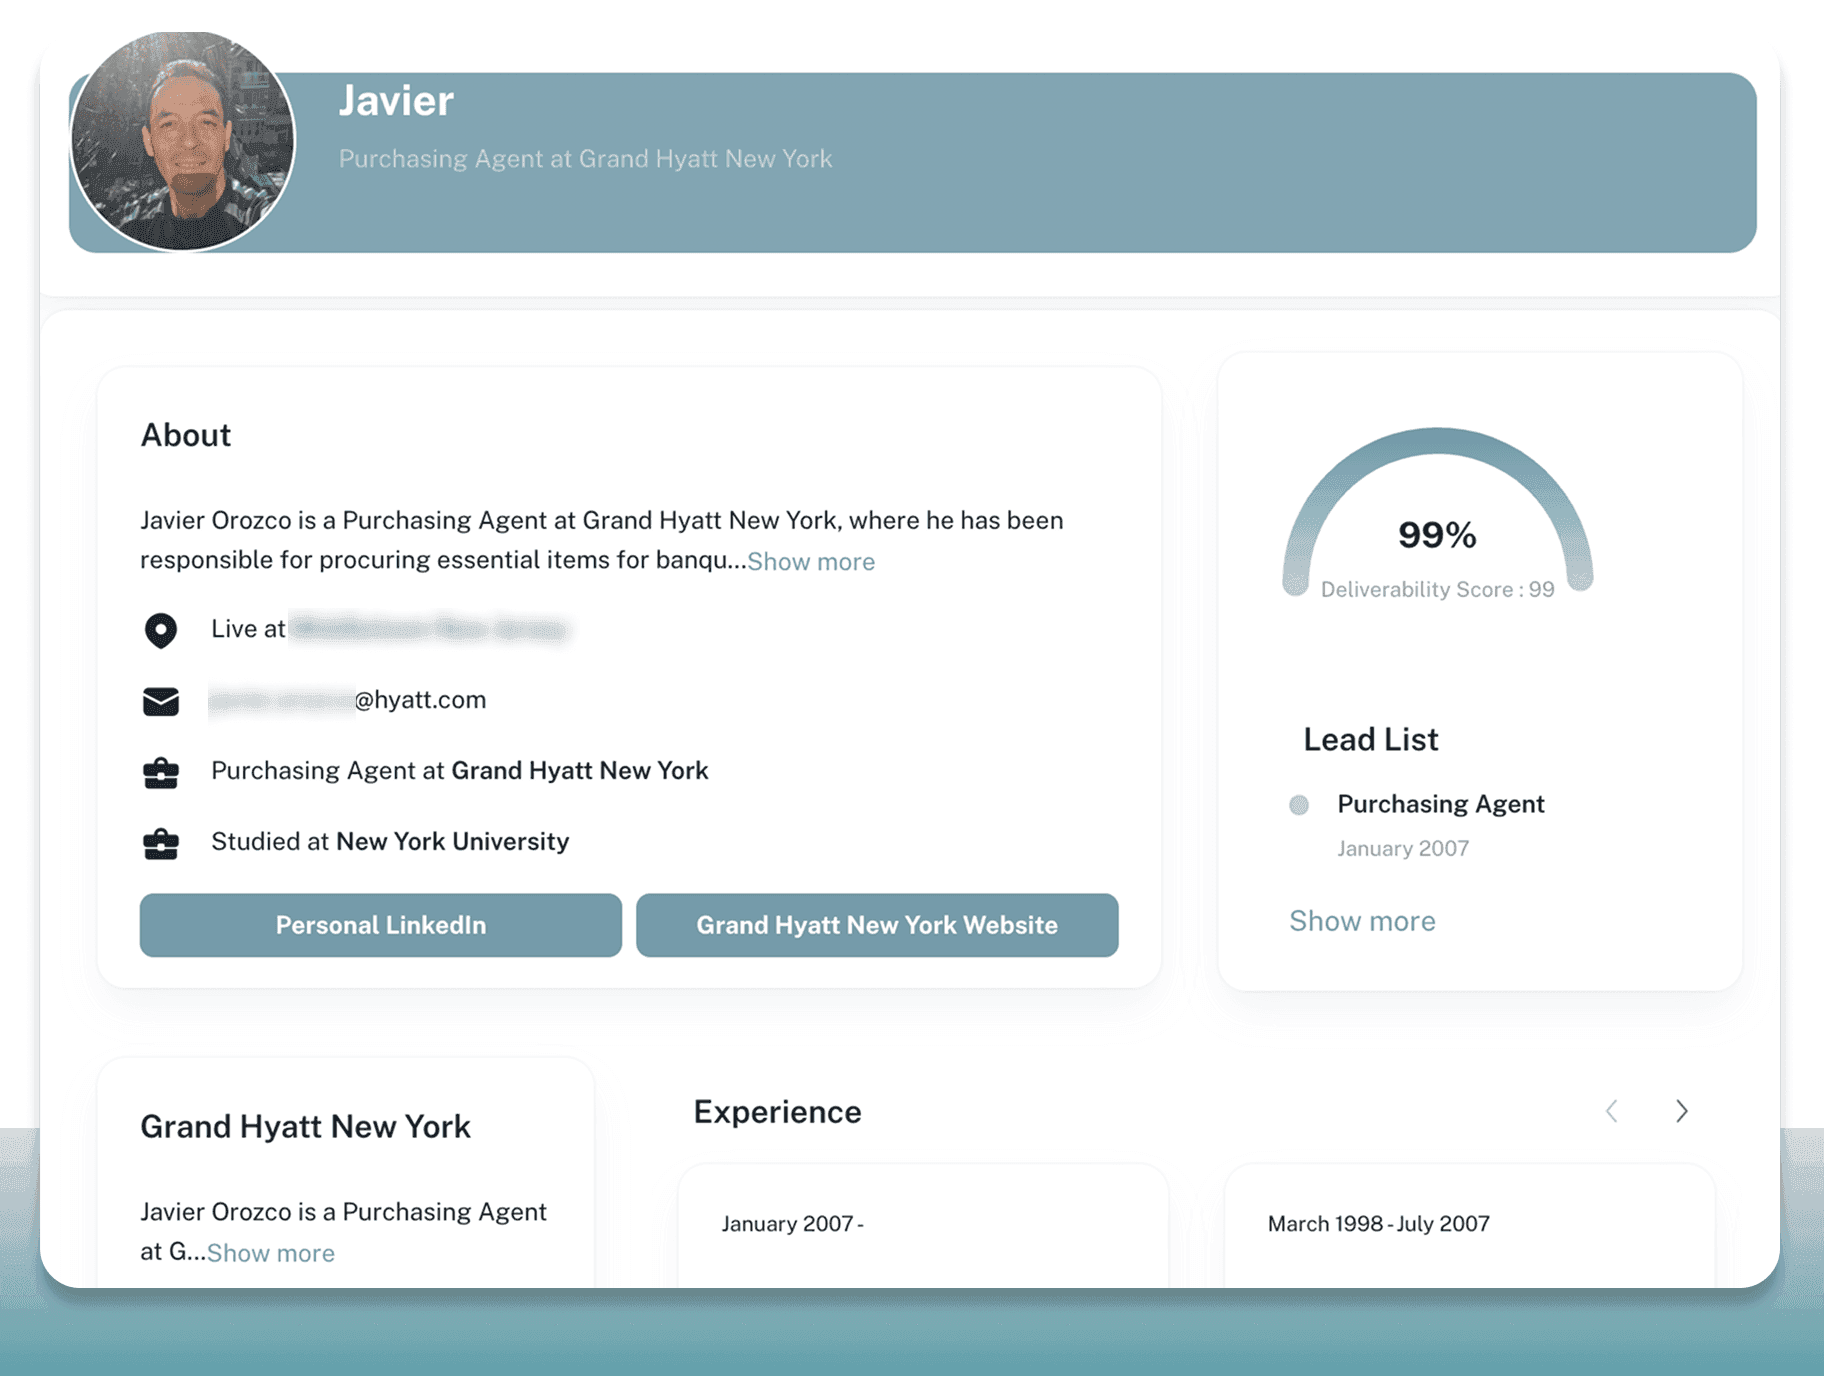
Task: Show more of Grand Hyatt New York description
Action: pos(271,1253)
